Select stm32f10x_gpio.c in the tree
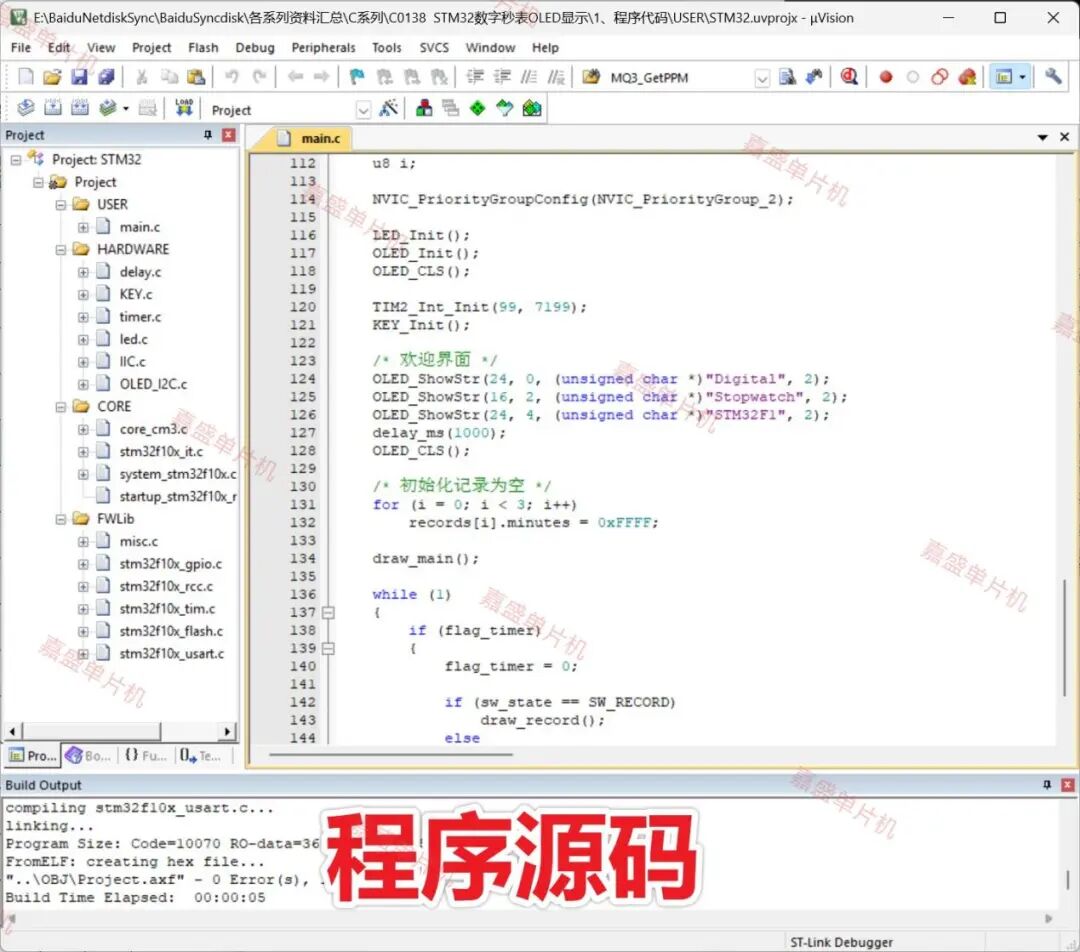Viewport: 1080px width, 952px height. pyautogui.click(x=171, y=564)
